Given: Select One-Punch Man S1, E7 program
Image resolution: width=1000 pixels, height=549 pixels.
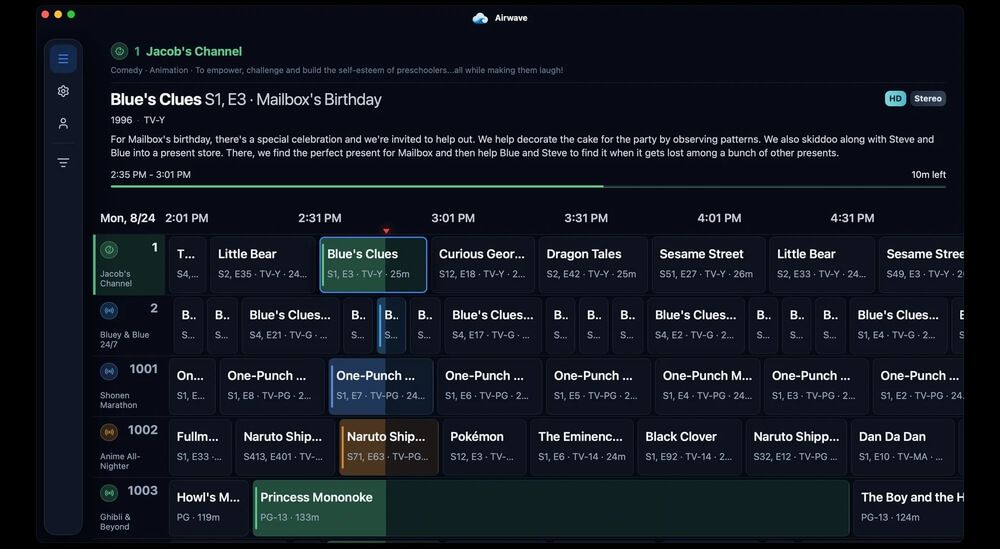Looking at the screenshot, I should pos(381,386).
